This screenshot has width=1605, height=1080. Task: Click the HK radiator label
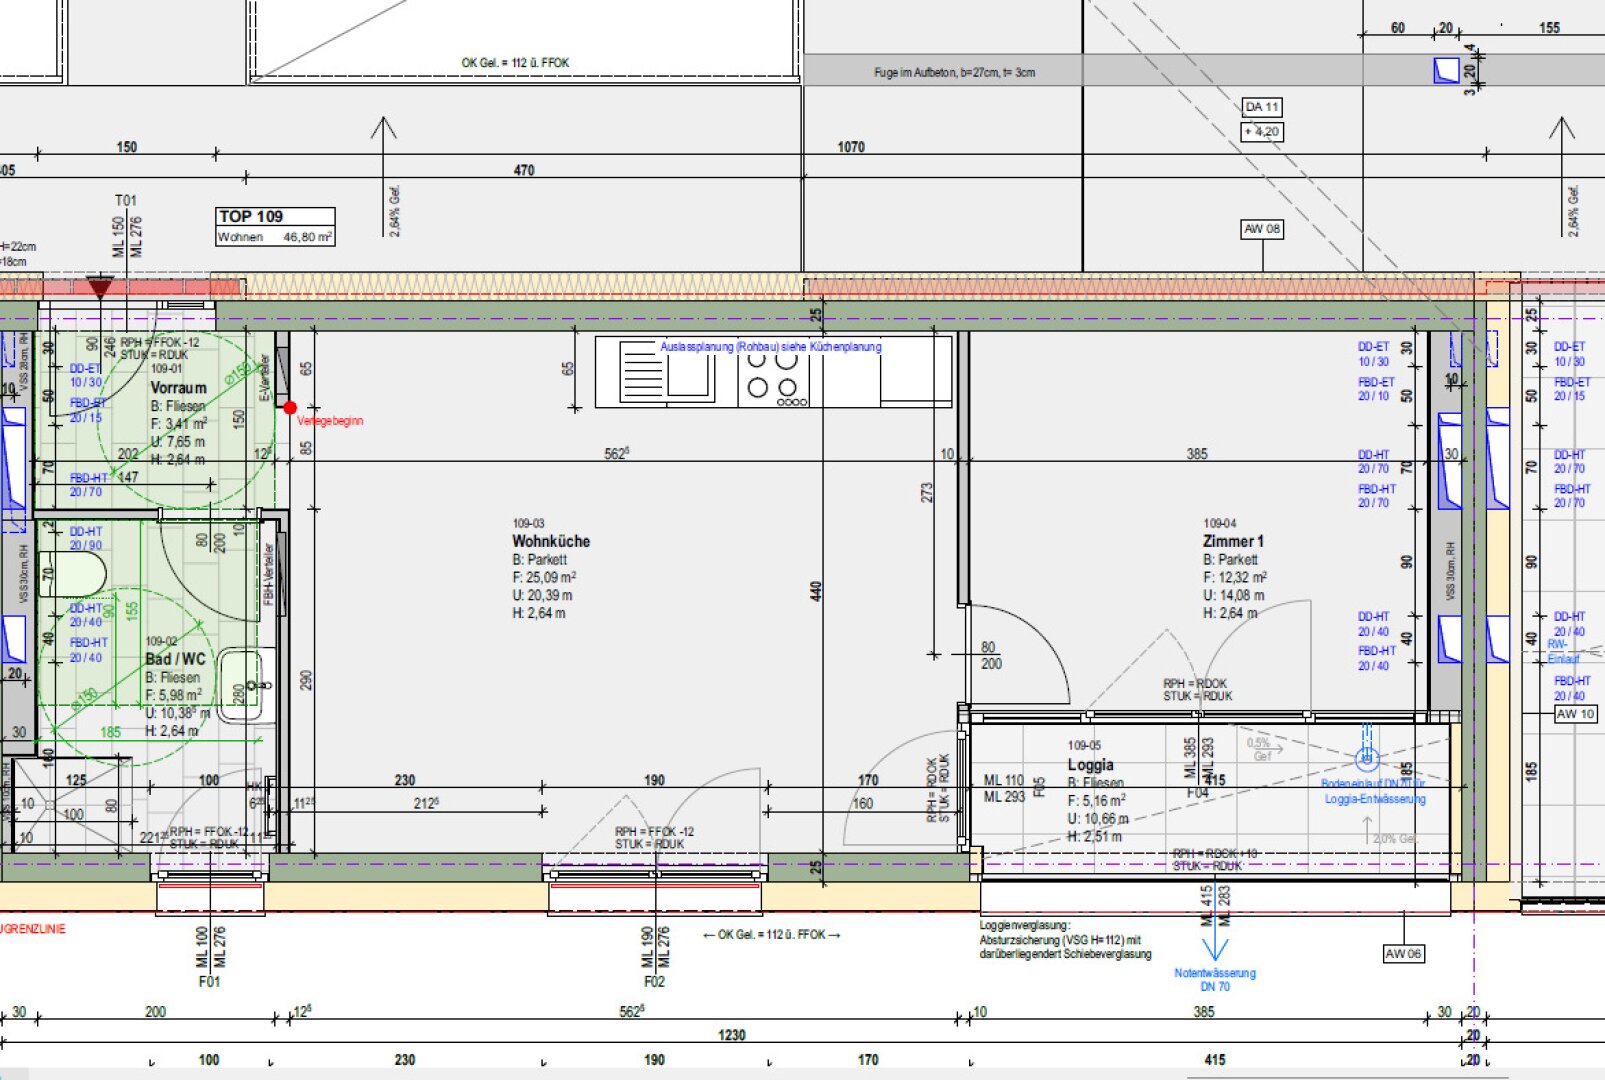click(x=254, y=787)
